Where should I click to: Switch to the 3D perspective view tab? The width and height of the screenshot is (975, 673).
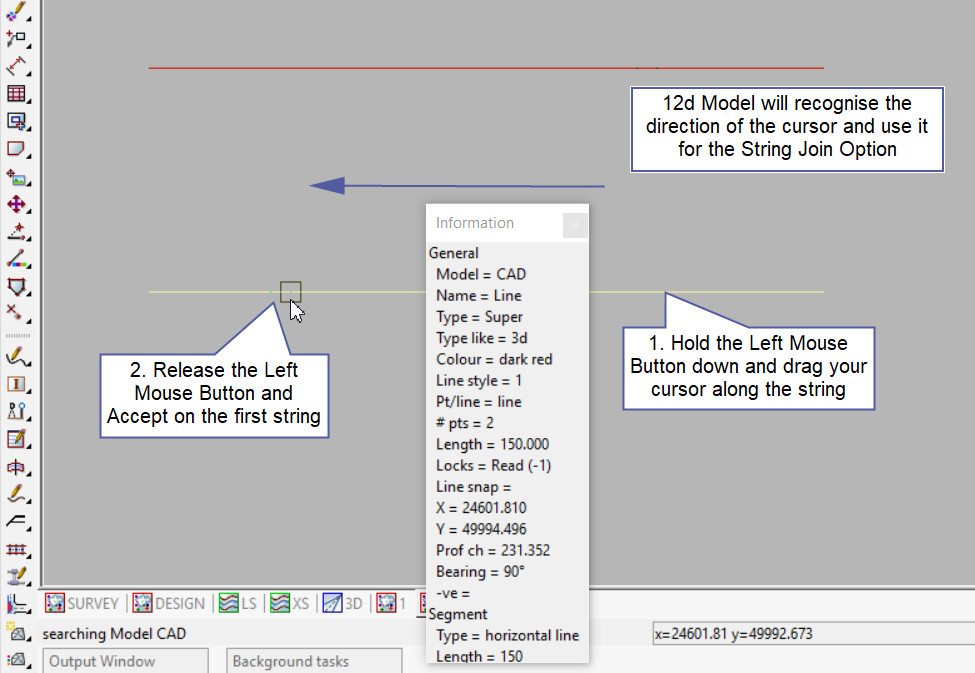tap(343, 603)
